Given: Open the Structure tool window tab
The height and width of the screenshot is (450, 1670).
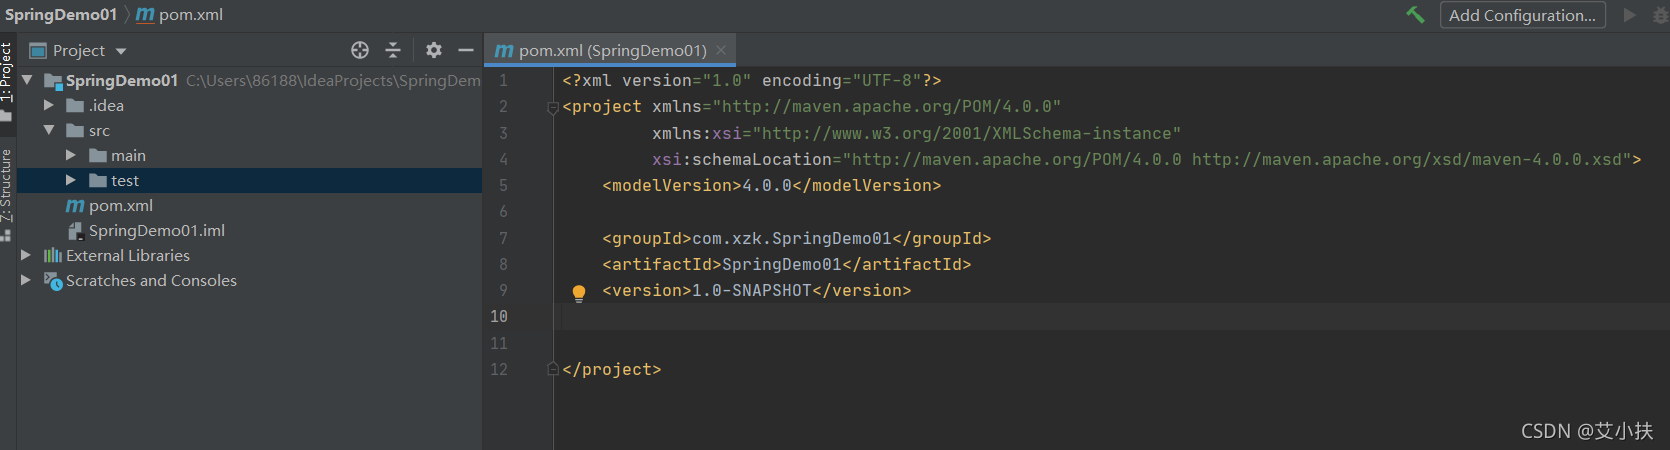Looking at the screenshot, I should click(7, 194).
